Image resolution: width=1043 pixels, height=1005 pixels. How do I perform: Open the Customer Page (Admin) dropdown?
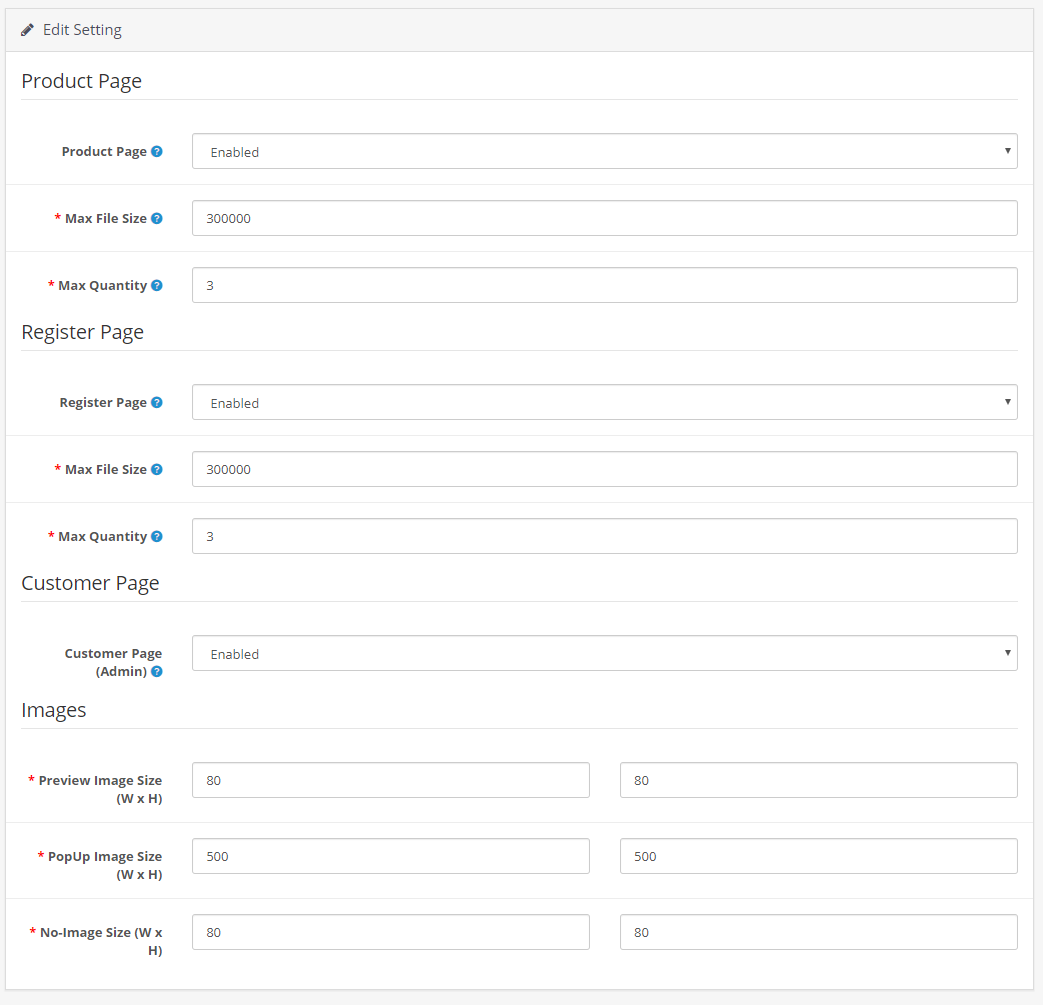click(605, 653)
